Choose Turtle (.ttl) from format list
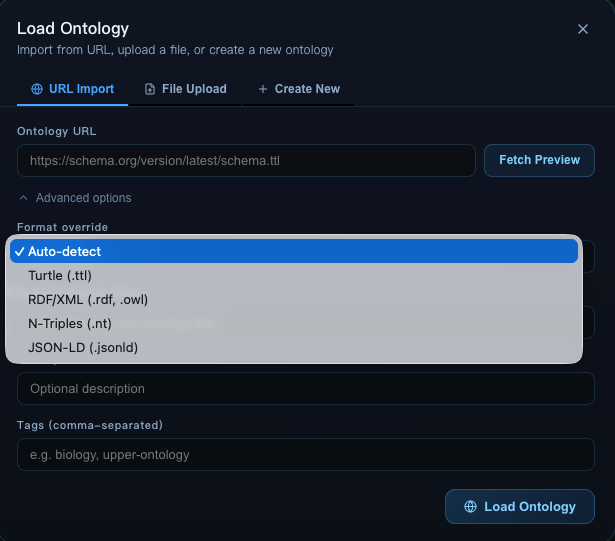 (x=294, y=275)
